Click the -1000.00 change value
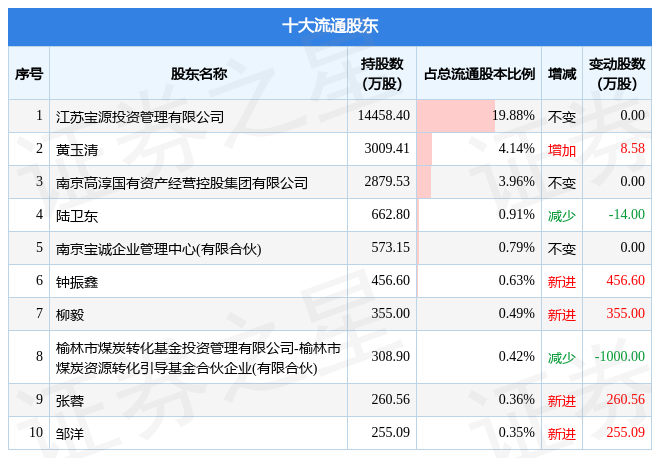Image resolution: width=652 pixels, height=458 pixels. pos(620,356)
